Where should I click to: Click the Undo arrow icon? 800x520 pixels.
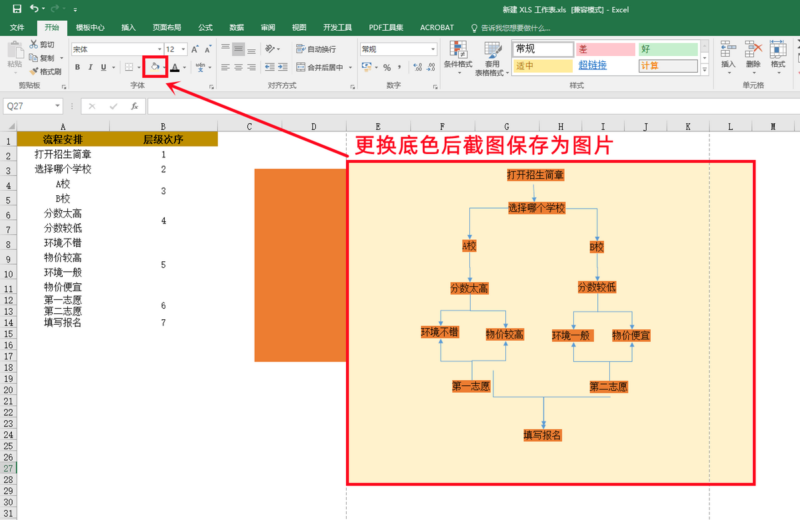[34, 9]
